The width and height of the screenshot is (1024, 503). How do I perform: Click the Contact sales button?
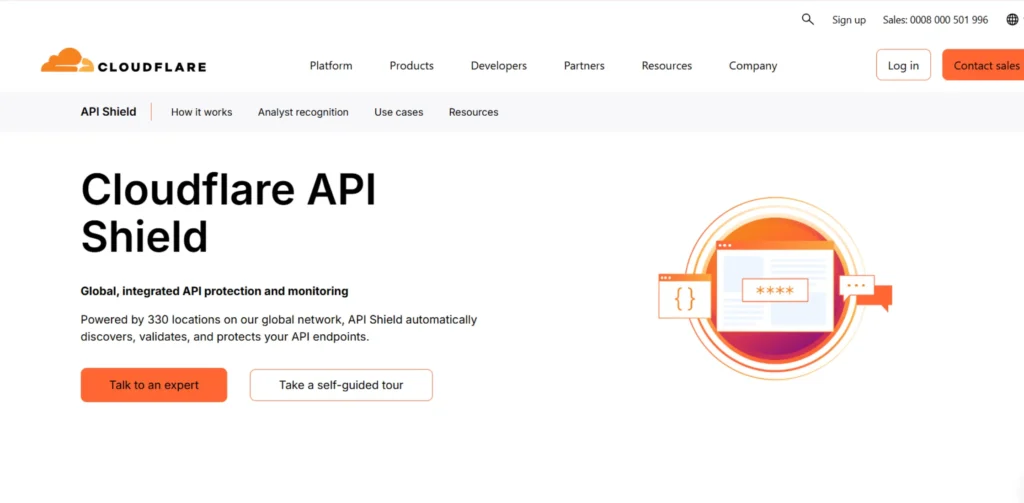click(983, 65)
